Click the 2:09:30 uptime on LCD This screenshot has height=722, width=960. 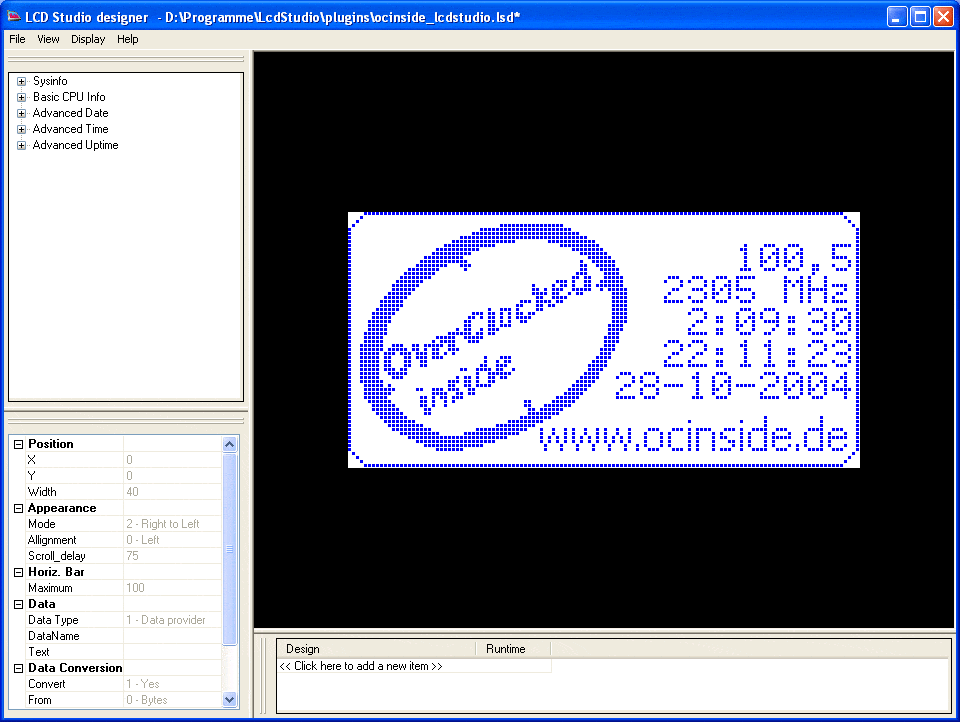(x=768, y=322)
